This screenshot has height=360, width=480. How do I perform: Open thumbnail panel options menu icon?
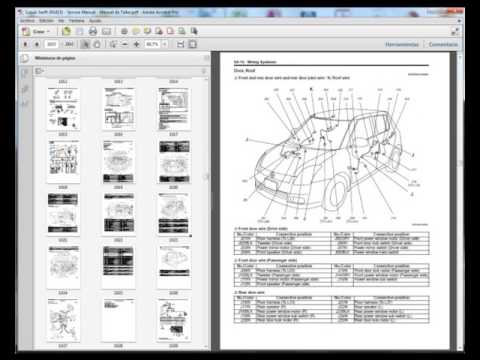pyautogui.click(x=39, y=71)
